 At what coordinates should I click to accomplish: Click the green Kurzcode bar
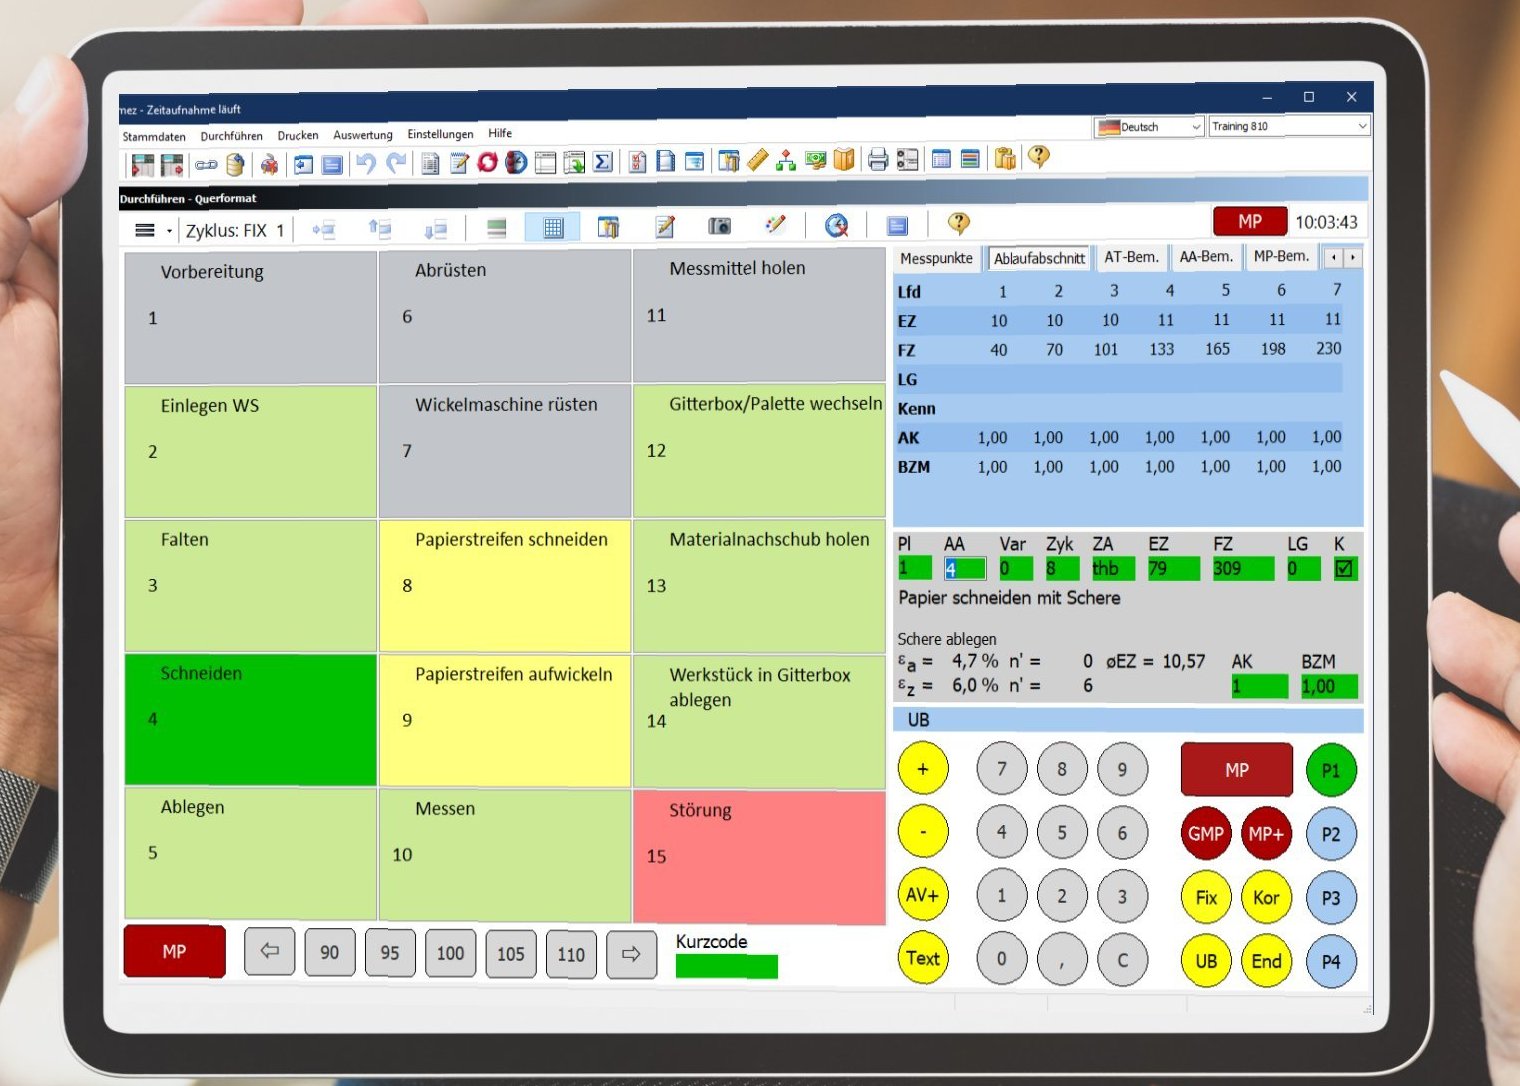[x=726, y=967]
